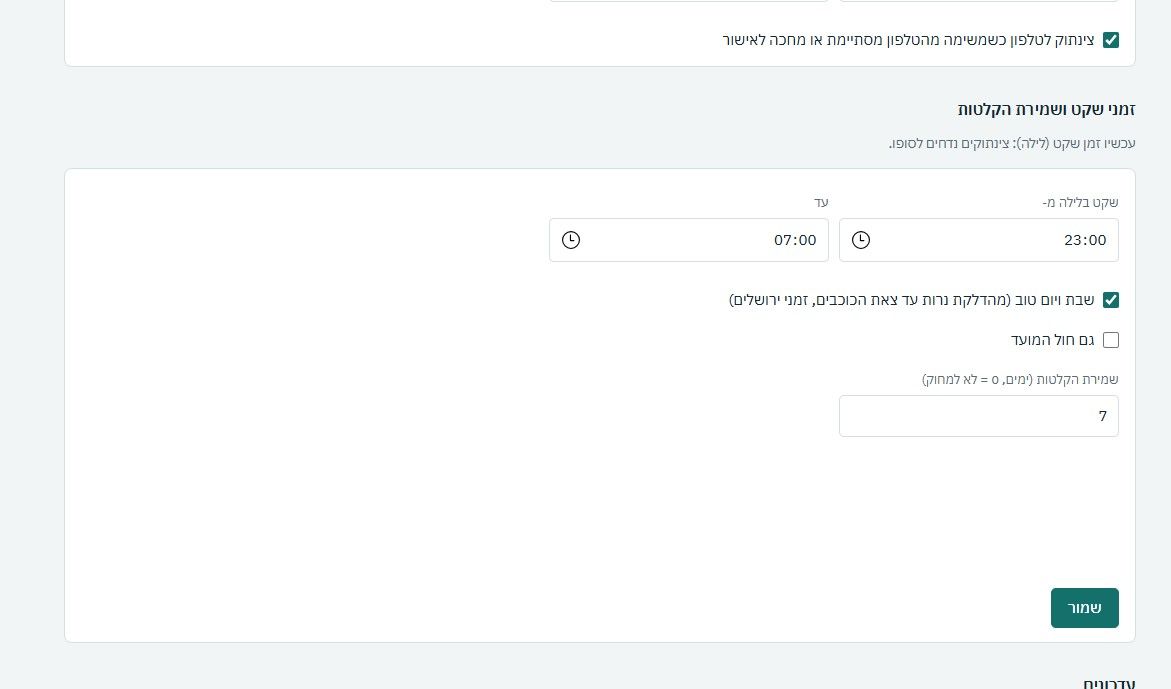Click the זמני שקט ושמירת הקלטות heading
The width and height of the screenshot is (1171, 689).
coord(1046,110)
